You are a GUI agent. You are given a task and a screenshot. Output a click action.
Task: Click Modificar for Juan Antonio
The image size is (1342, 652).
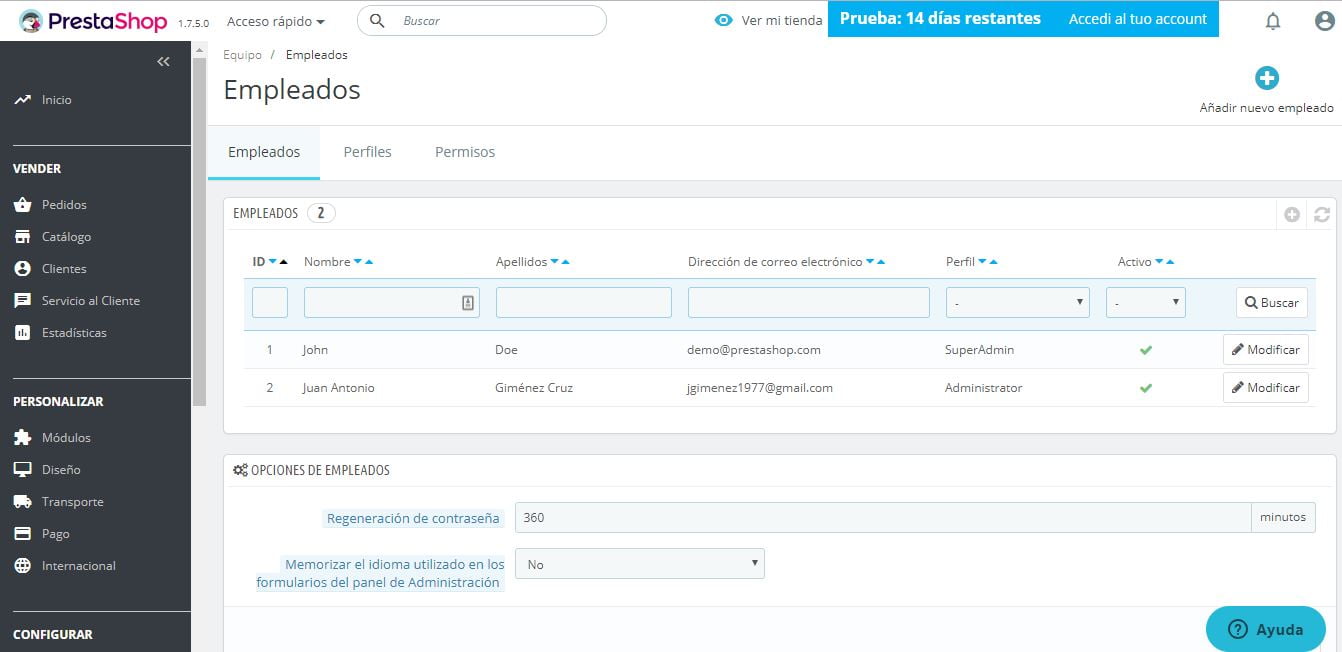tap(1265, 387)
